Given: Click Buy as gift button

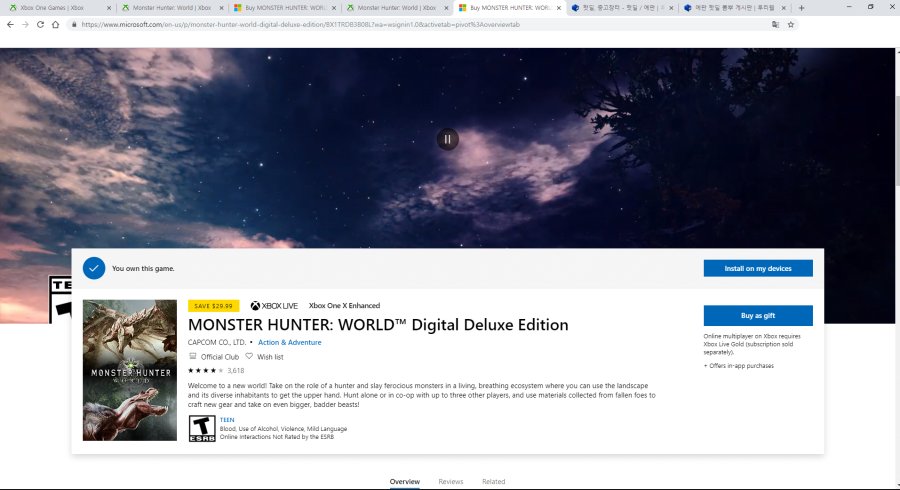Looking at the screenshot, I should [758, 316].
